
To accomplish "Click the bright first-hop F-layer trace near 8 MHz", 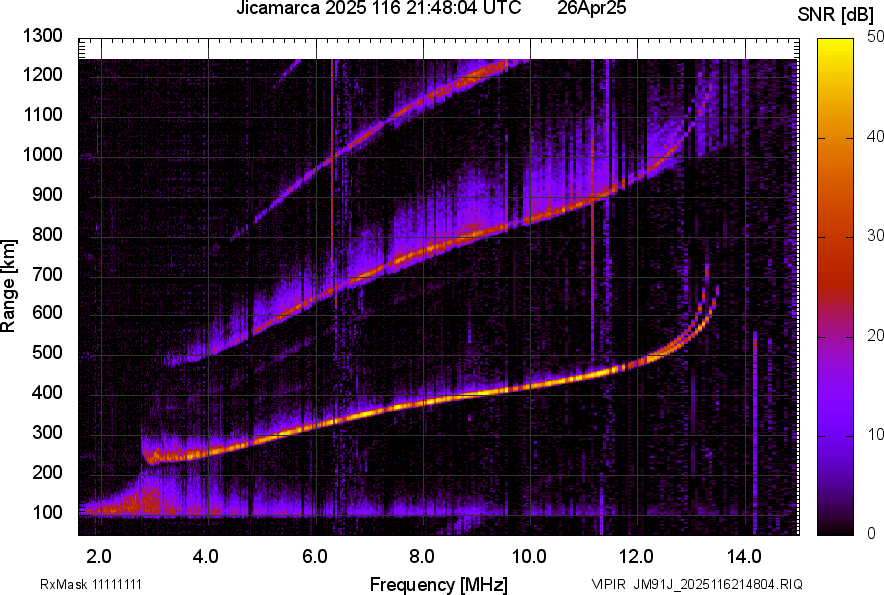I will point(424,402).
